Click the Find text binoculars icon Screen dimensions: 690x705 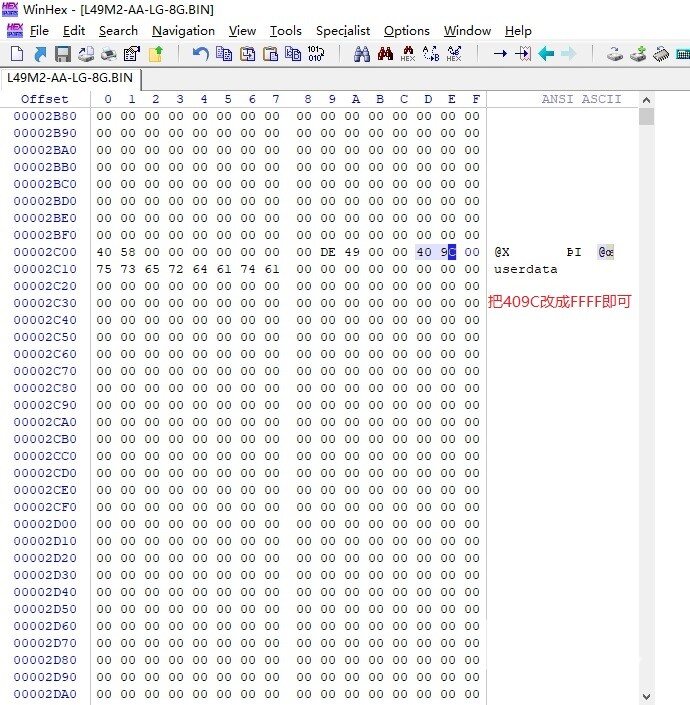coord(362,54)
